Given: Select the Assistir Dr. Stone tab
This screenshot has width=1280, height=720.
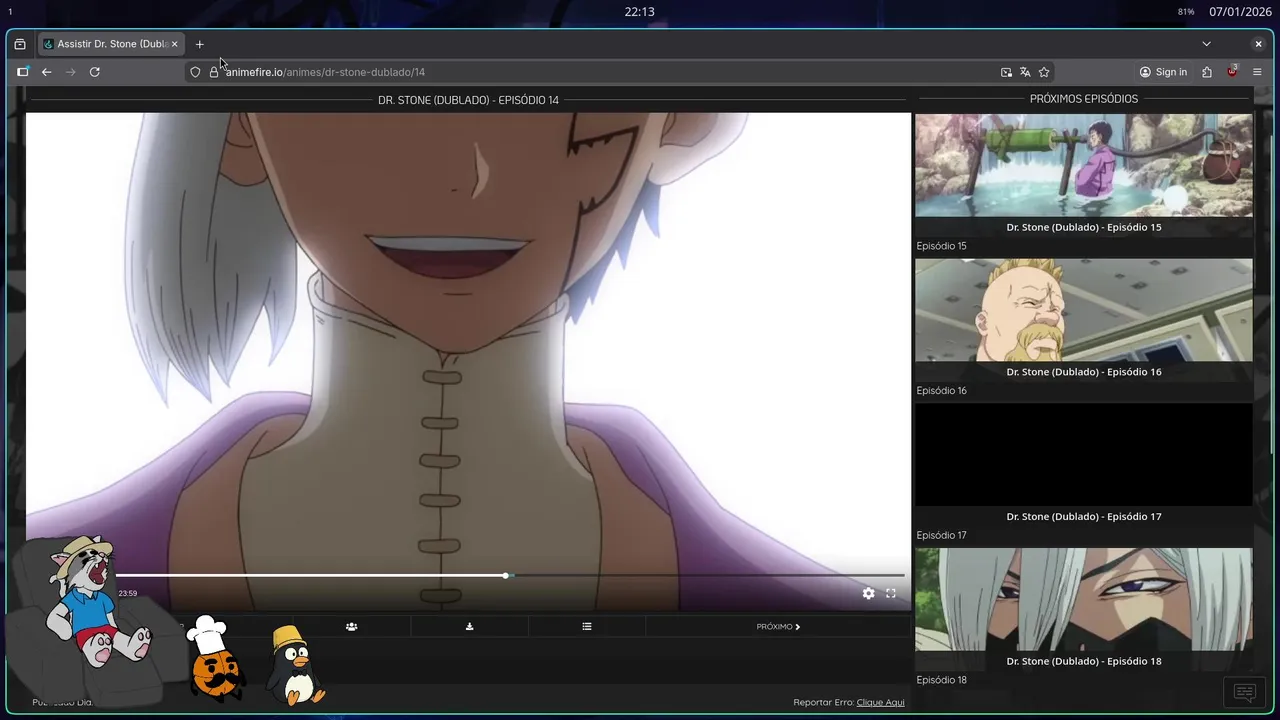Looking at the screenshot, I should (x=110, y=44).
